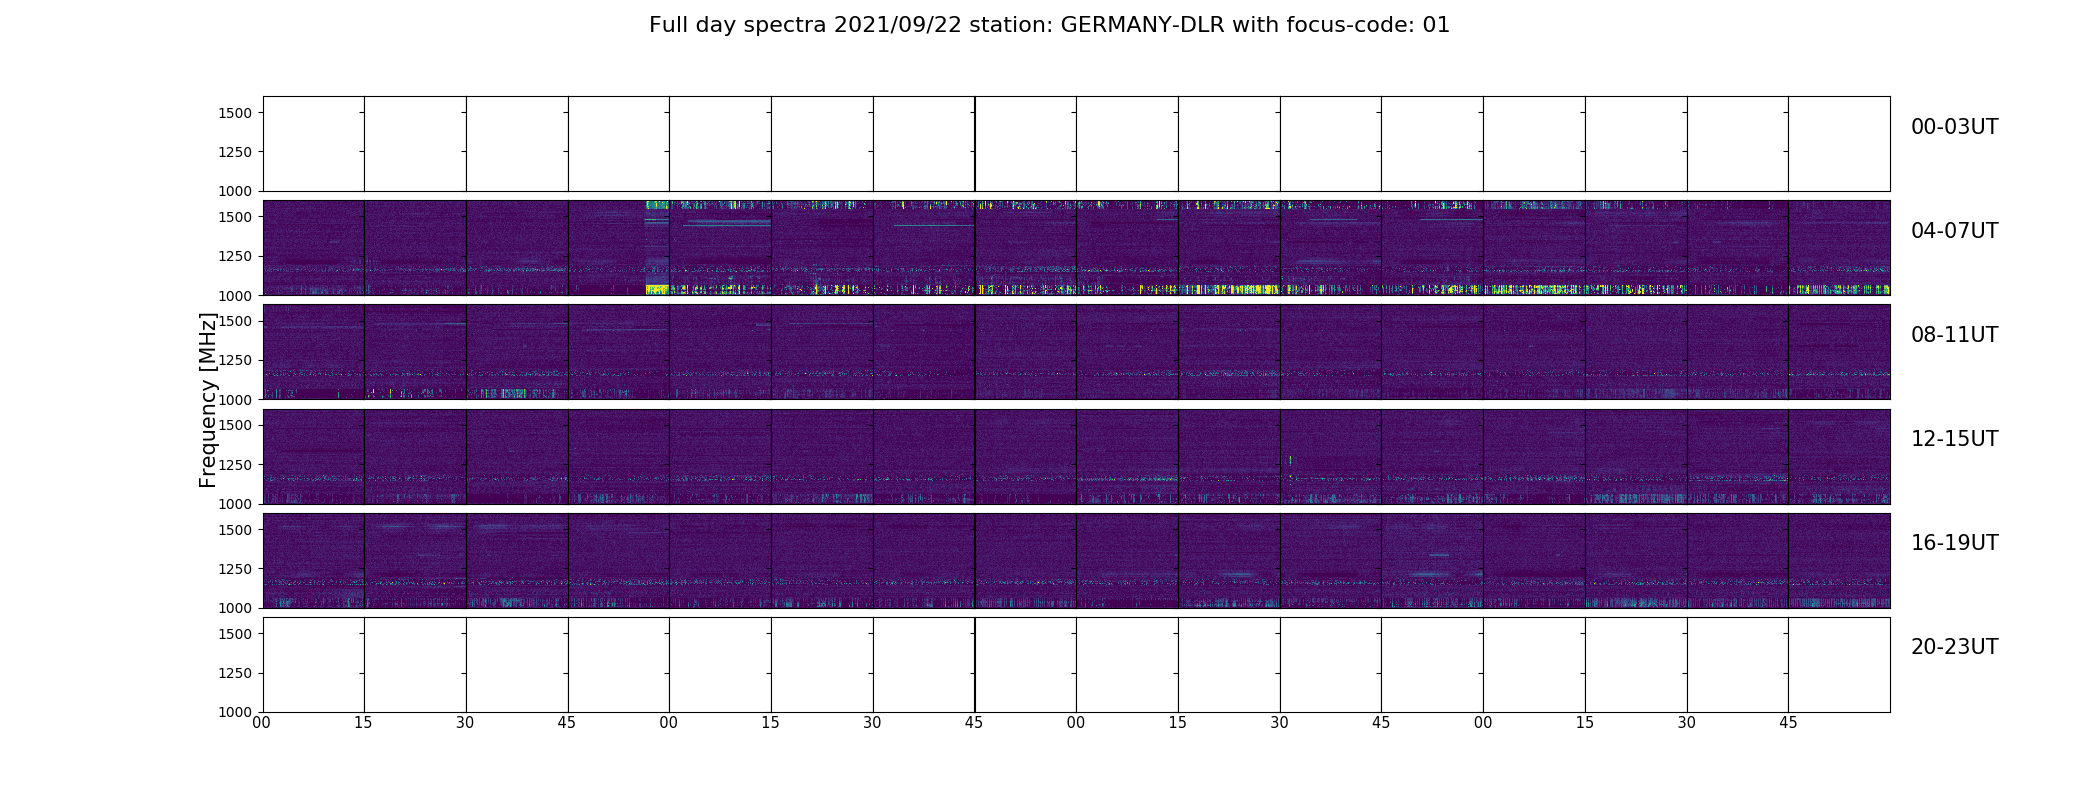Image resolution: width=2100 pixels, height=800 pixels.
Task: Click the rightmost '45' time axis tick
Action: 1788,722
